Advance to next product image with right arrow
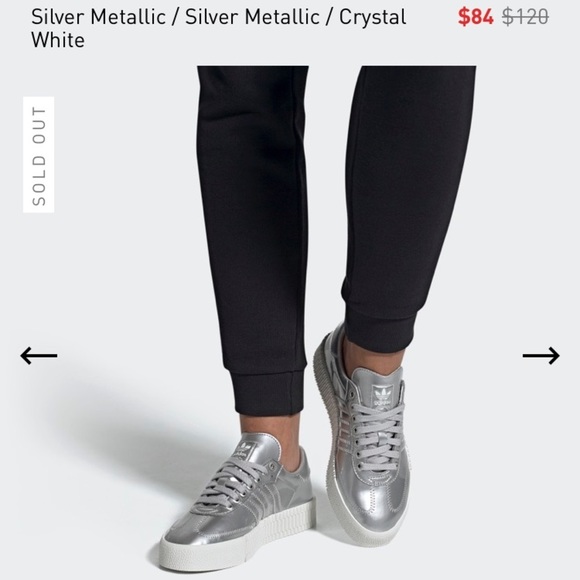580x580 pixels. pyautogui.click(x=541, y=355)
